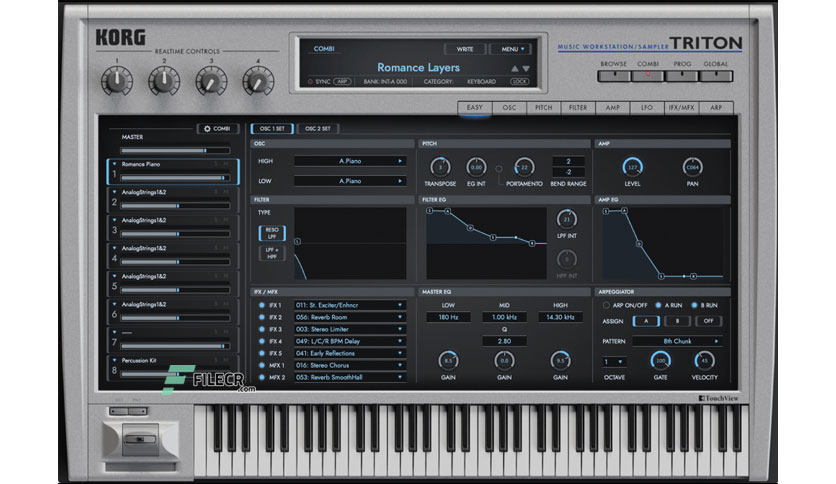
Task: Open IFX 2 Reverb Room dropdown
Action: (x=350, y=317)
